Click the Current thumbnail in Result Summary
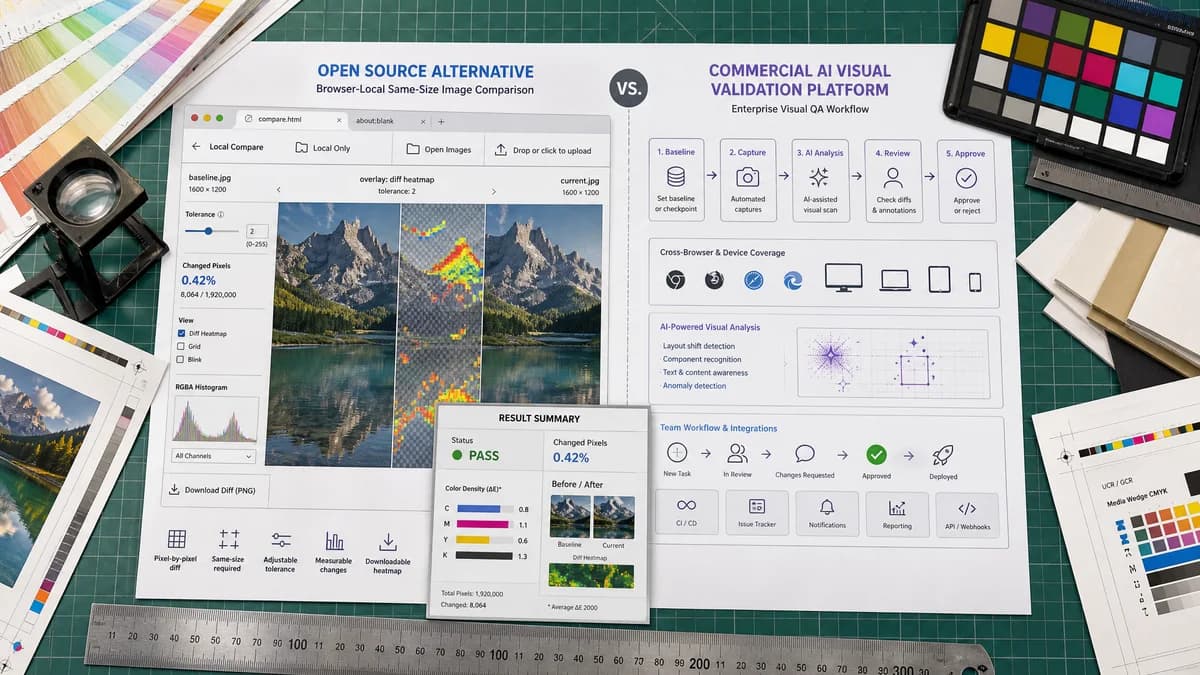The image size is (1200, 675). click(613, 517)
